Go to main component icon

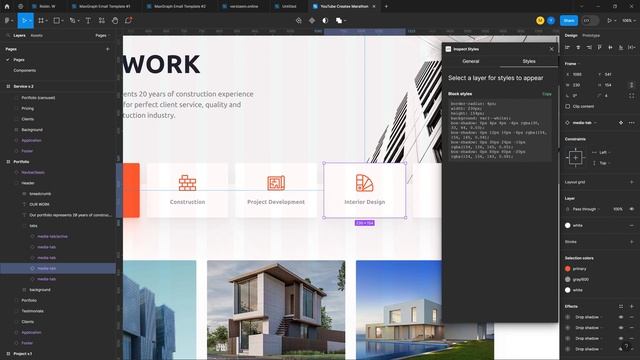pos(621,122)
